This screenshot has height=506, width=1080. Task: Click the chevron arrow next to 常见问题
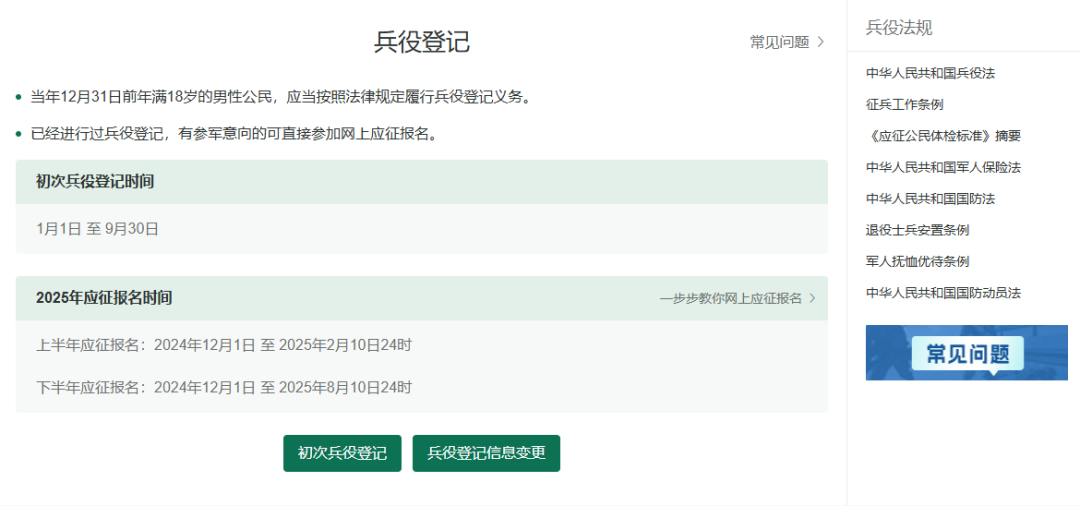pyautogui.click(x=821, y=42)
